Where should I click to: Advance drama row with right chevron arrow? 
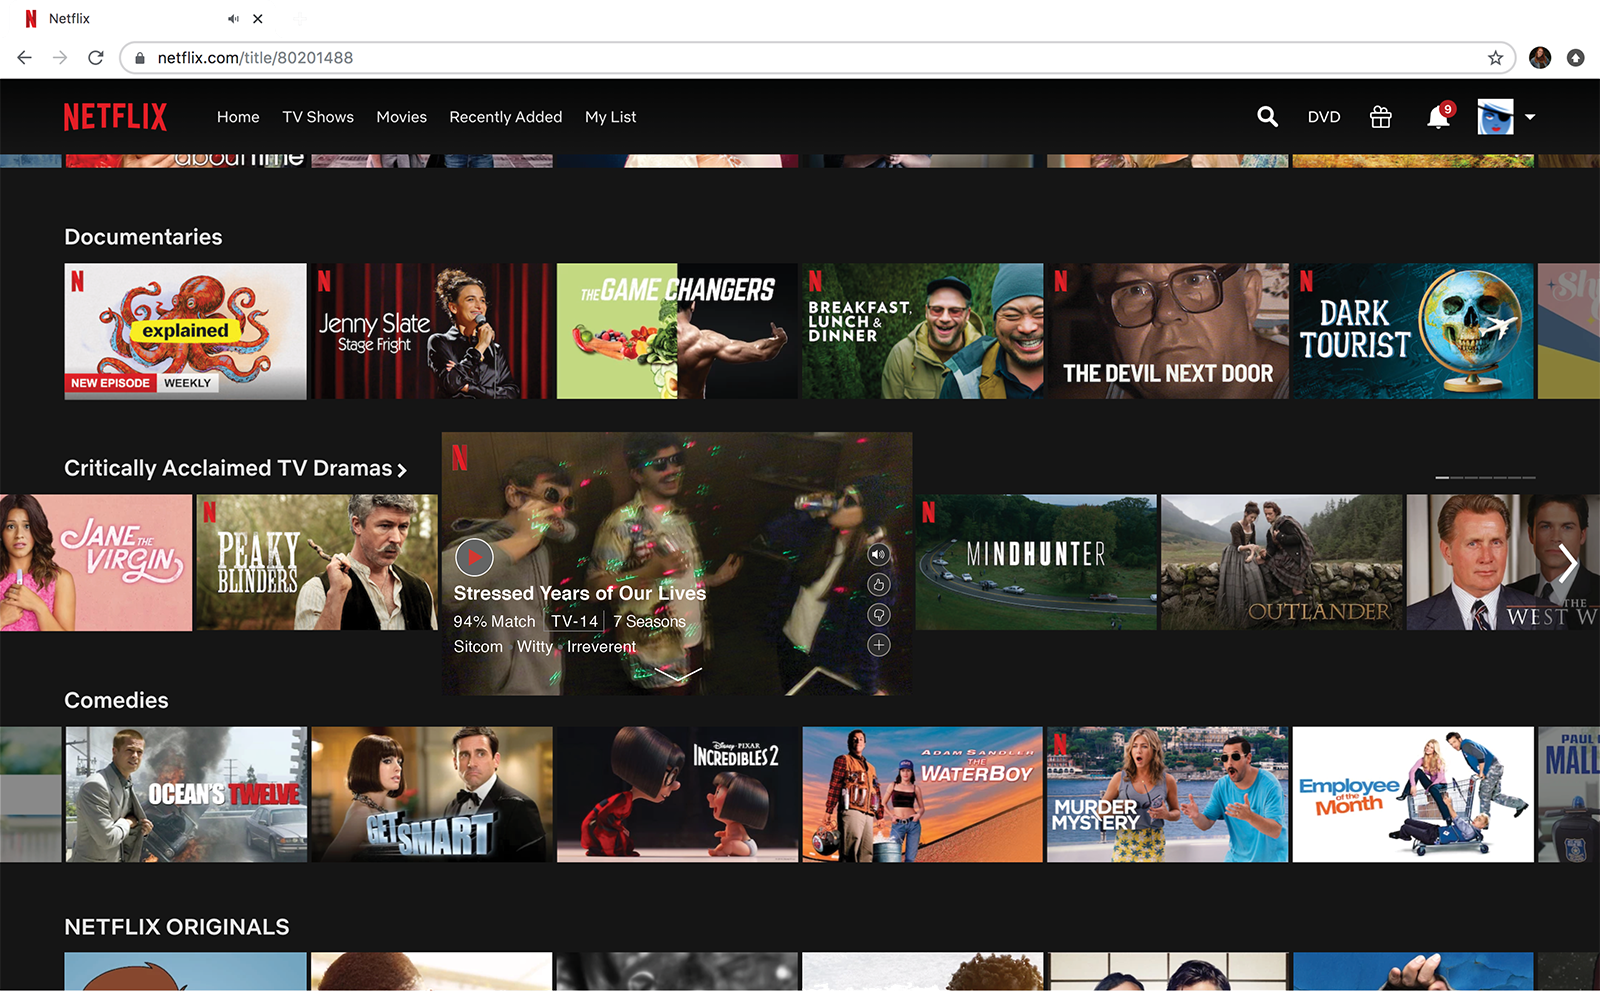click(x=1567, y=562)
